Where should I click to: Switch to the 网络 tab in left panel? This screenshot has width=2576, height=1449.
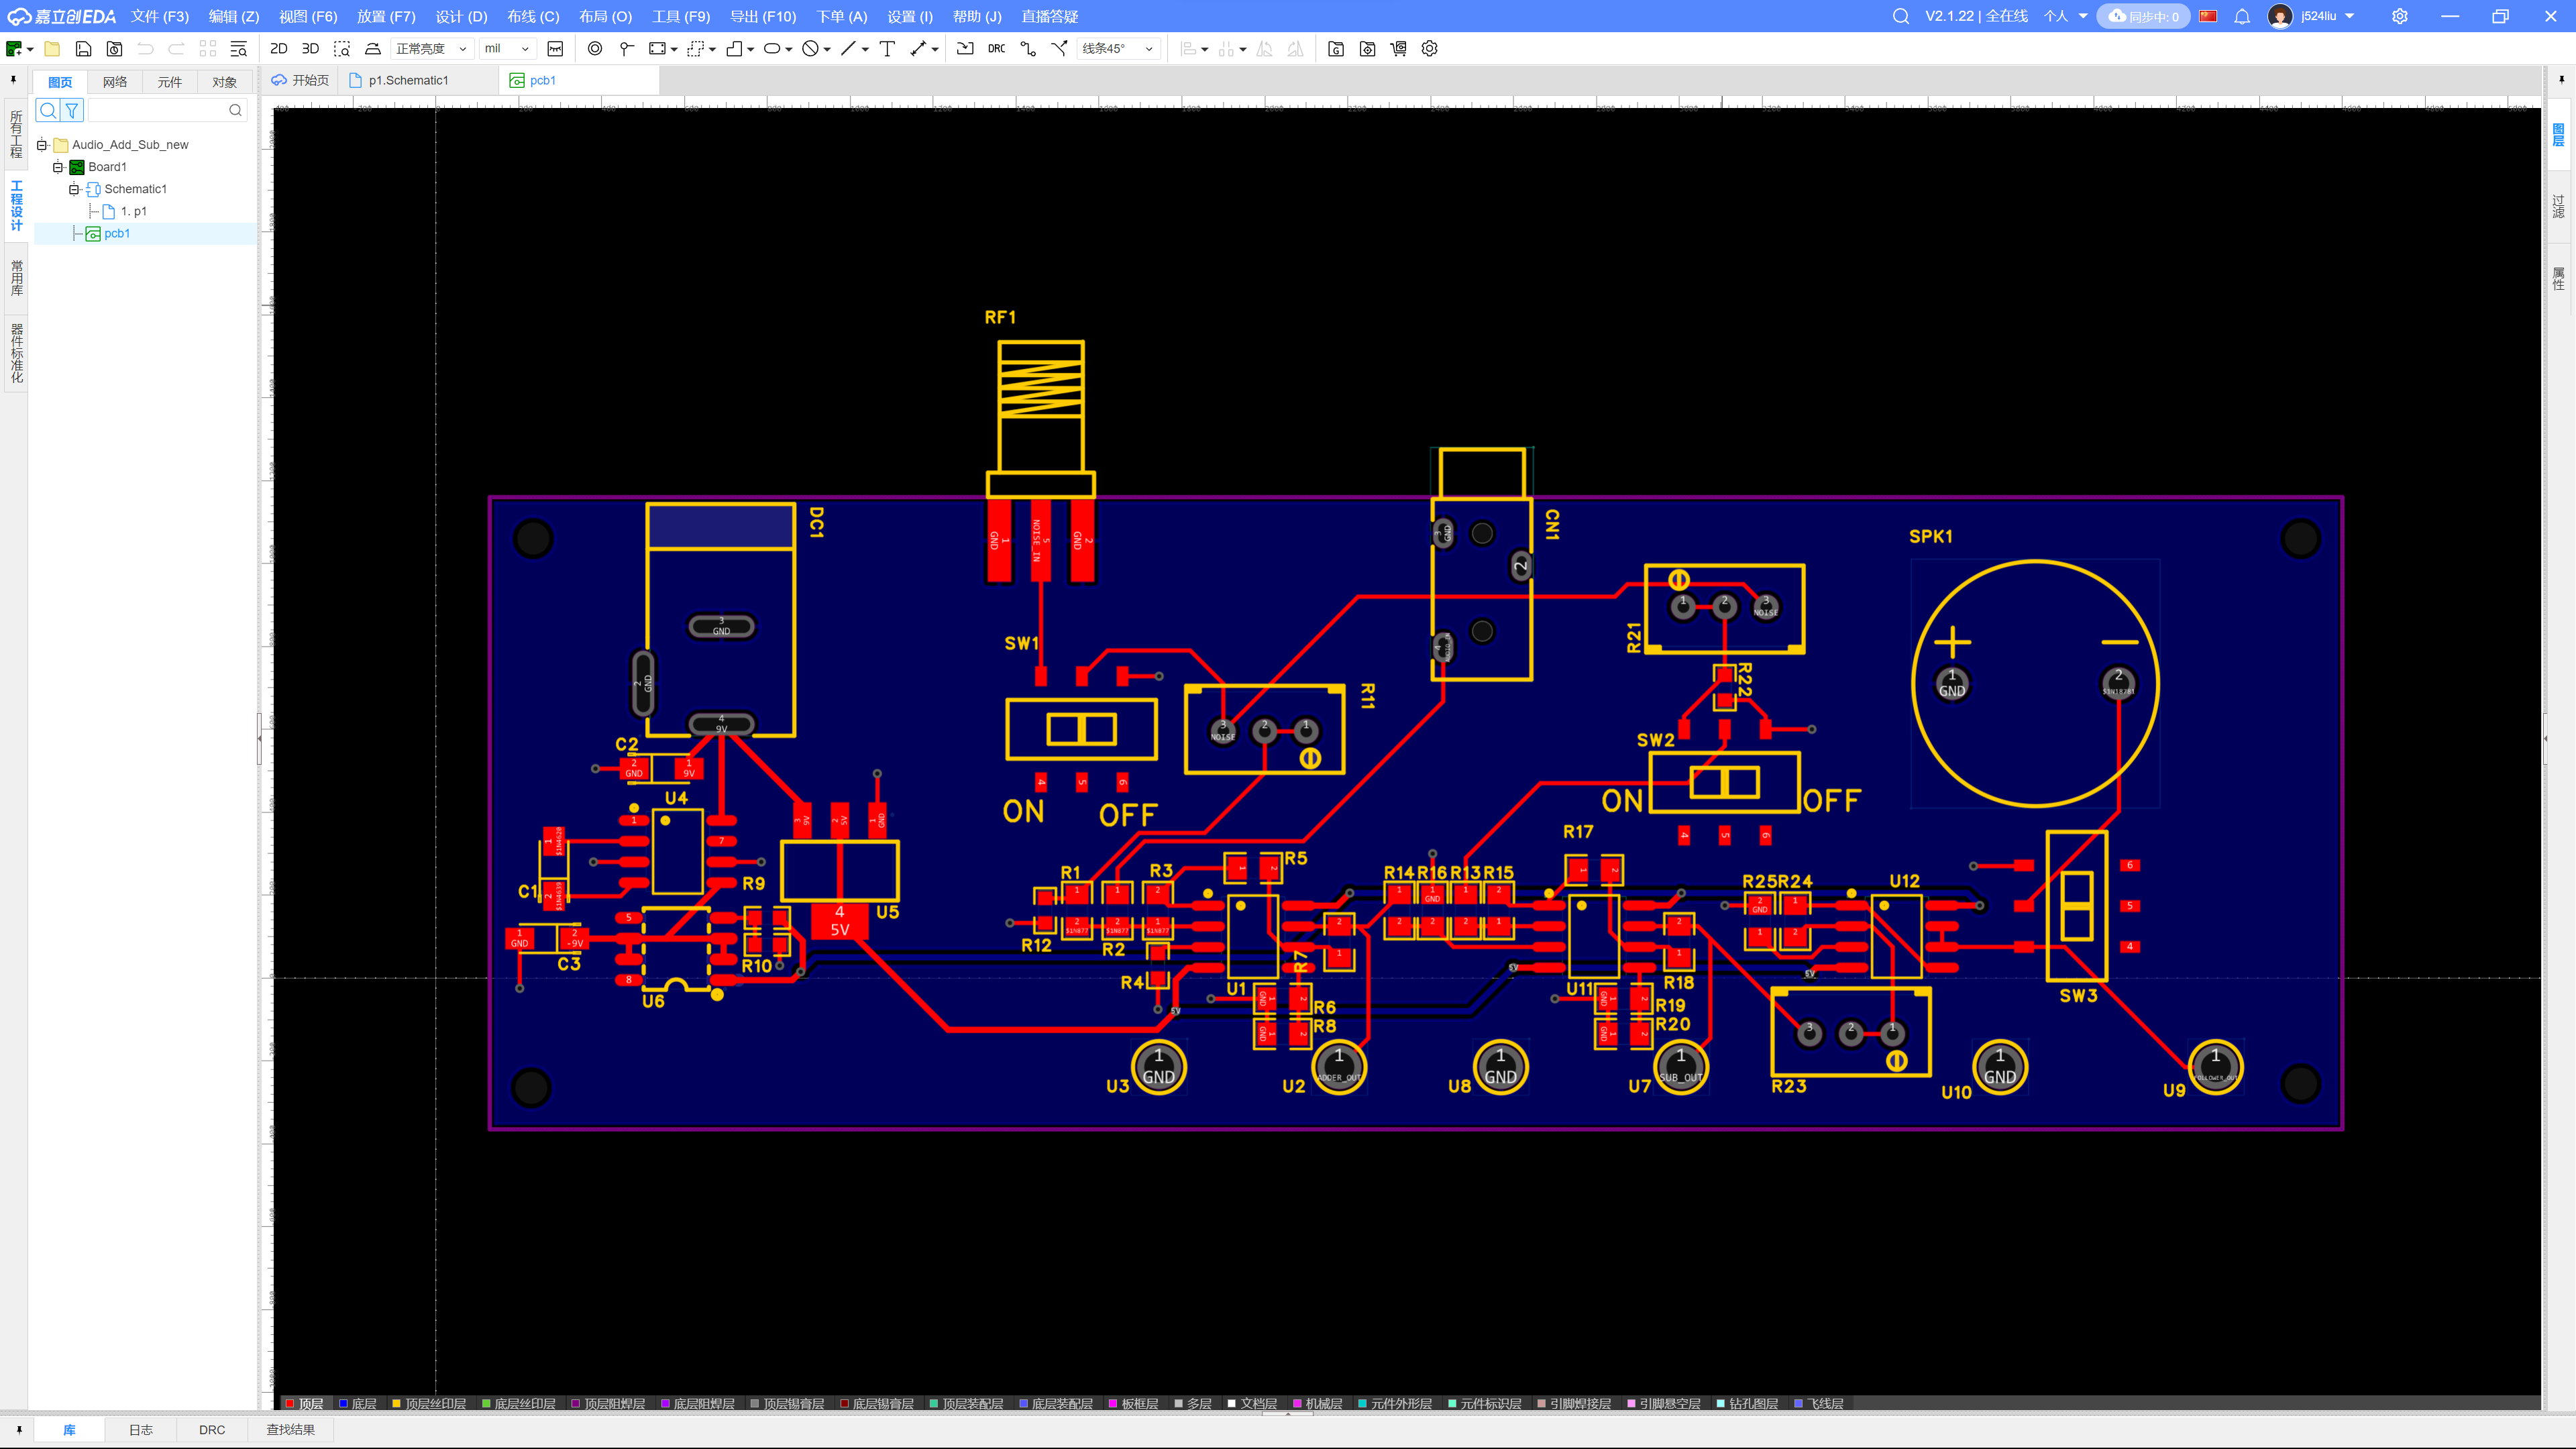point(115,82)
